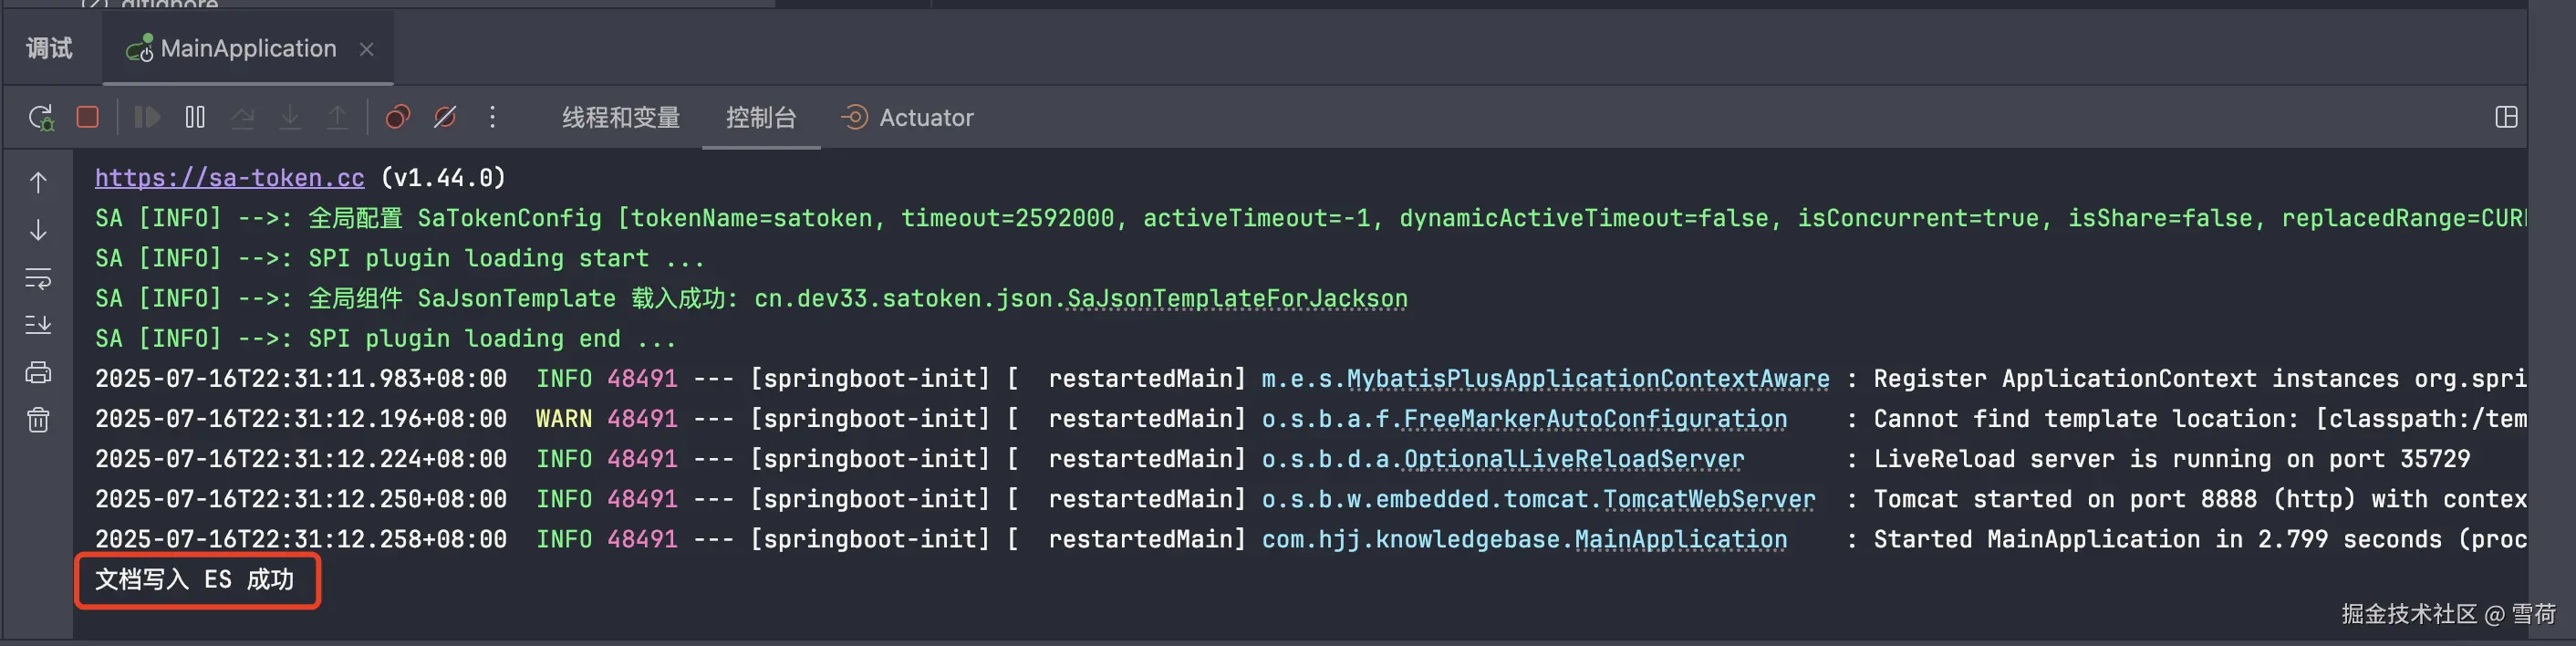2576x646 pixels.
Task: Stop the running MainApplication process
Action: (x=88, y=118)
